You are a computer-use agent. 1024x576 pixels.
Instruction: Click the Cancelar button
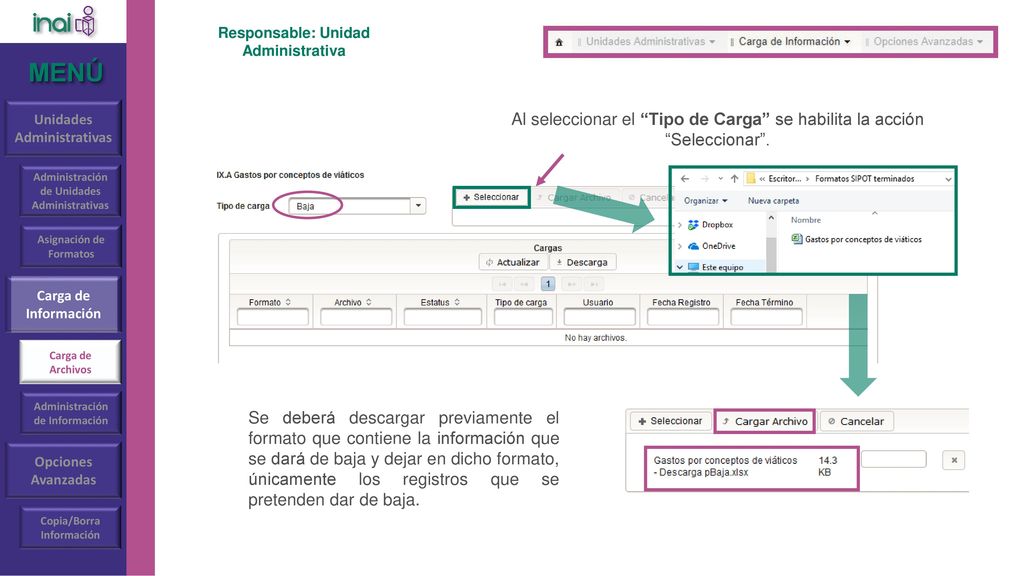[856, 421]
